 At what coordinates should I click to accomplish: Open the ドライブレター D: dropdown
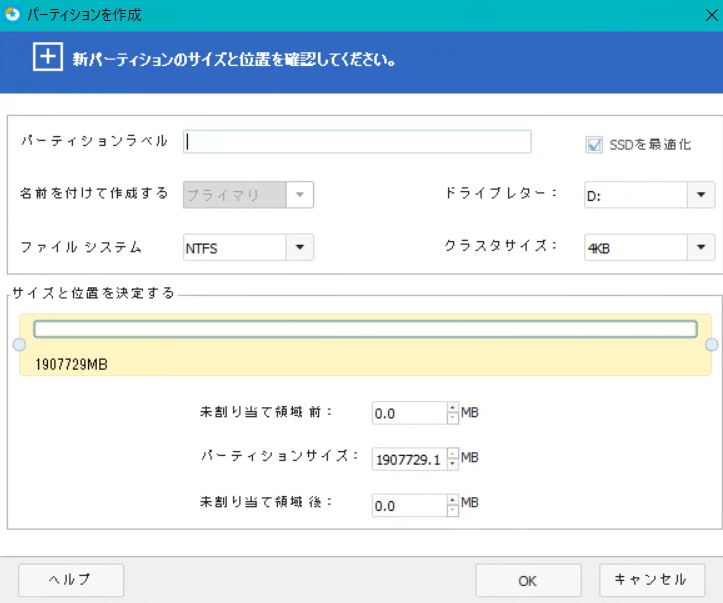(x=700, y=195)
